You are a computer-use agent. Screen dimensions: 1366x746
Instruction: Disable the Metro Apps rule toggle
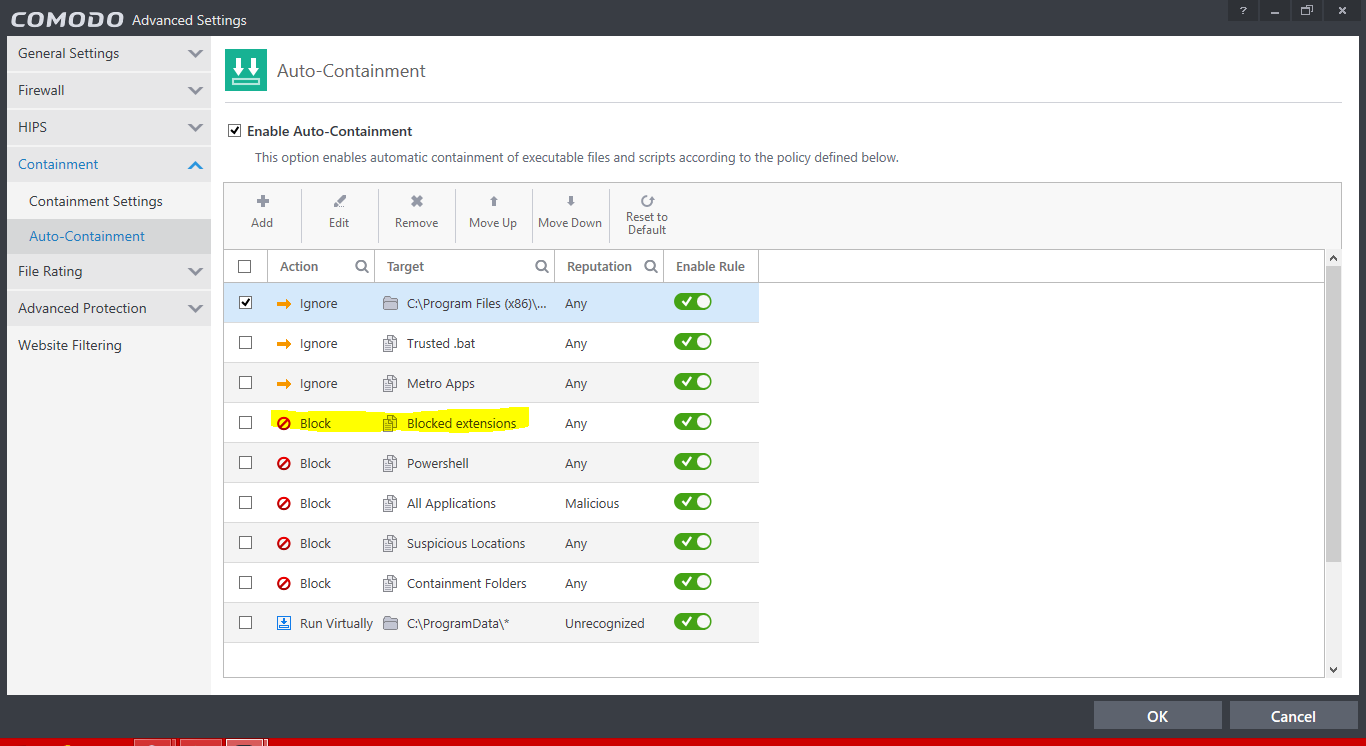tap(692, 383)
